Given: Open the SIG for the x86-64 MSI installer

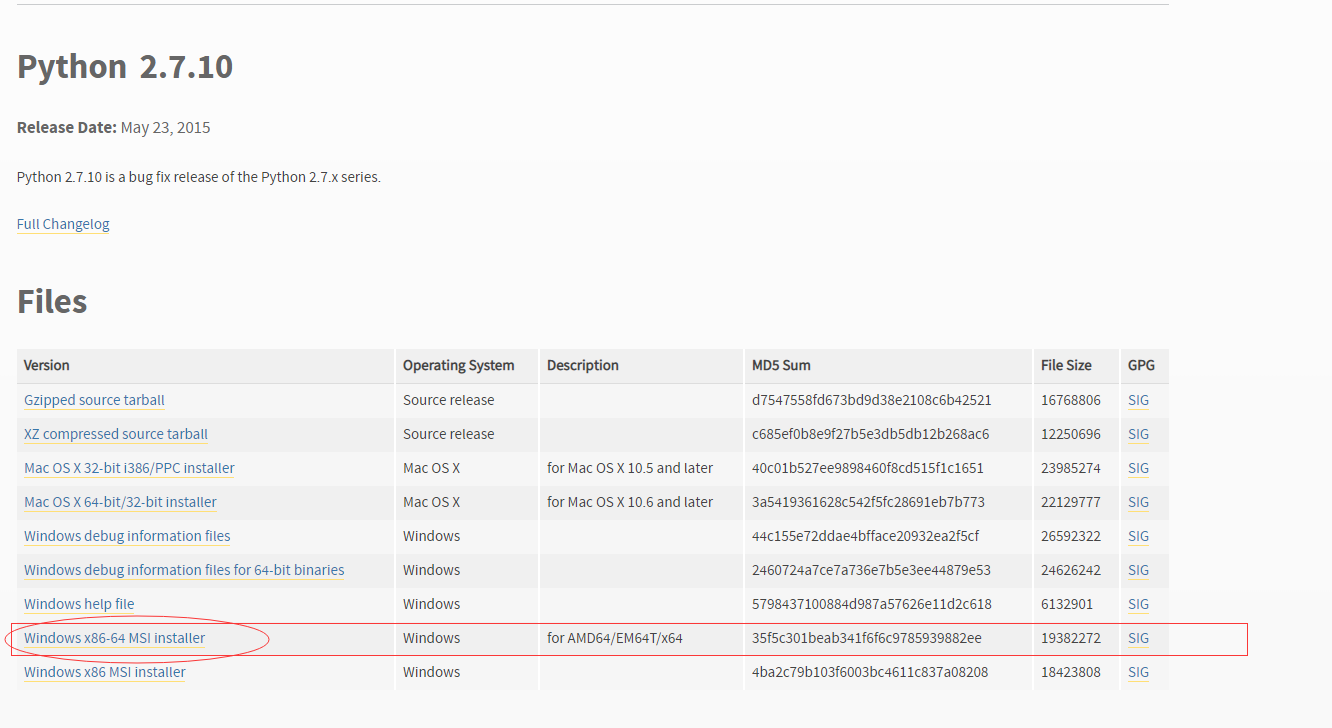Looking at the screenshot, I should pos(1138,638).
